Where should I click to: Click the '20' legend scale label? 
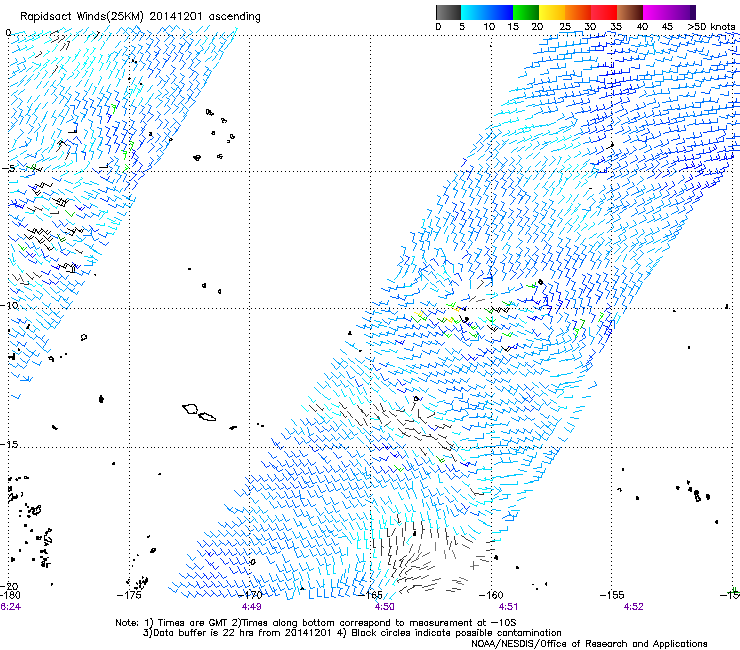pos(537,27)
